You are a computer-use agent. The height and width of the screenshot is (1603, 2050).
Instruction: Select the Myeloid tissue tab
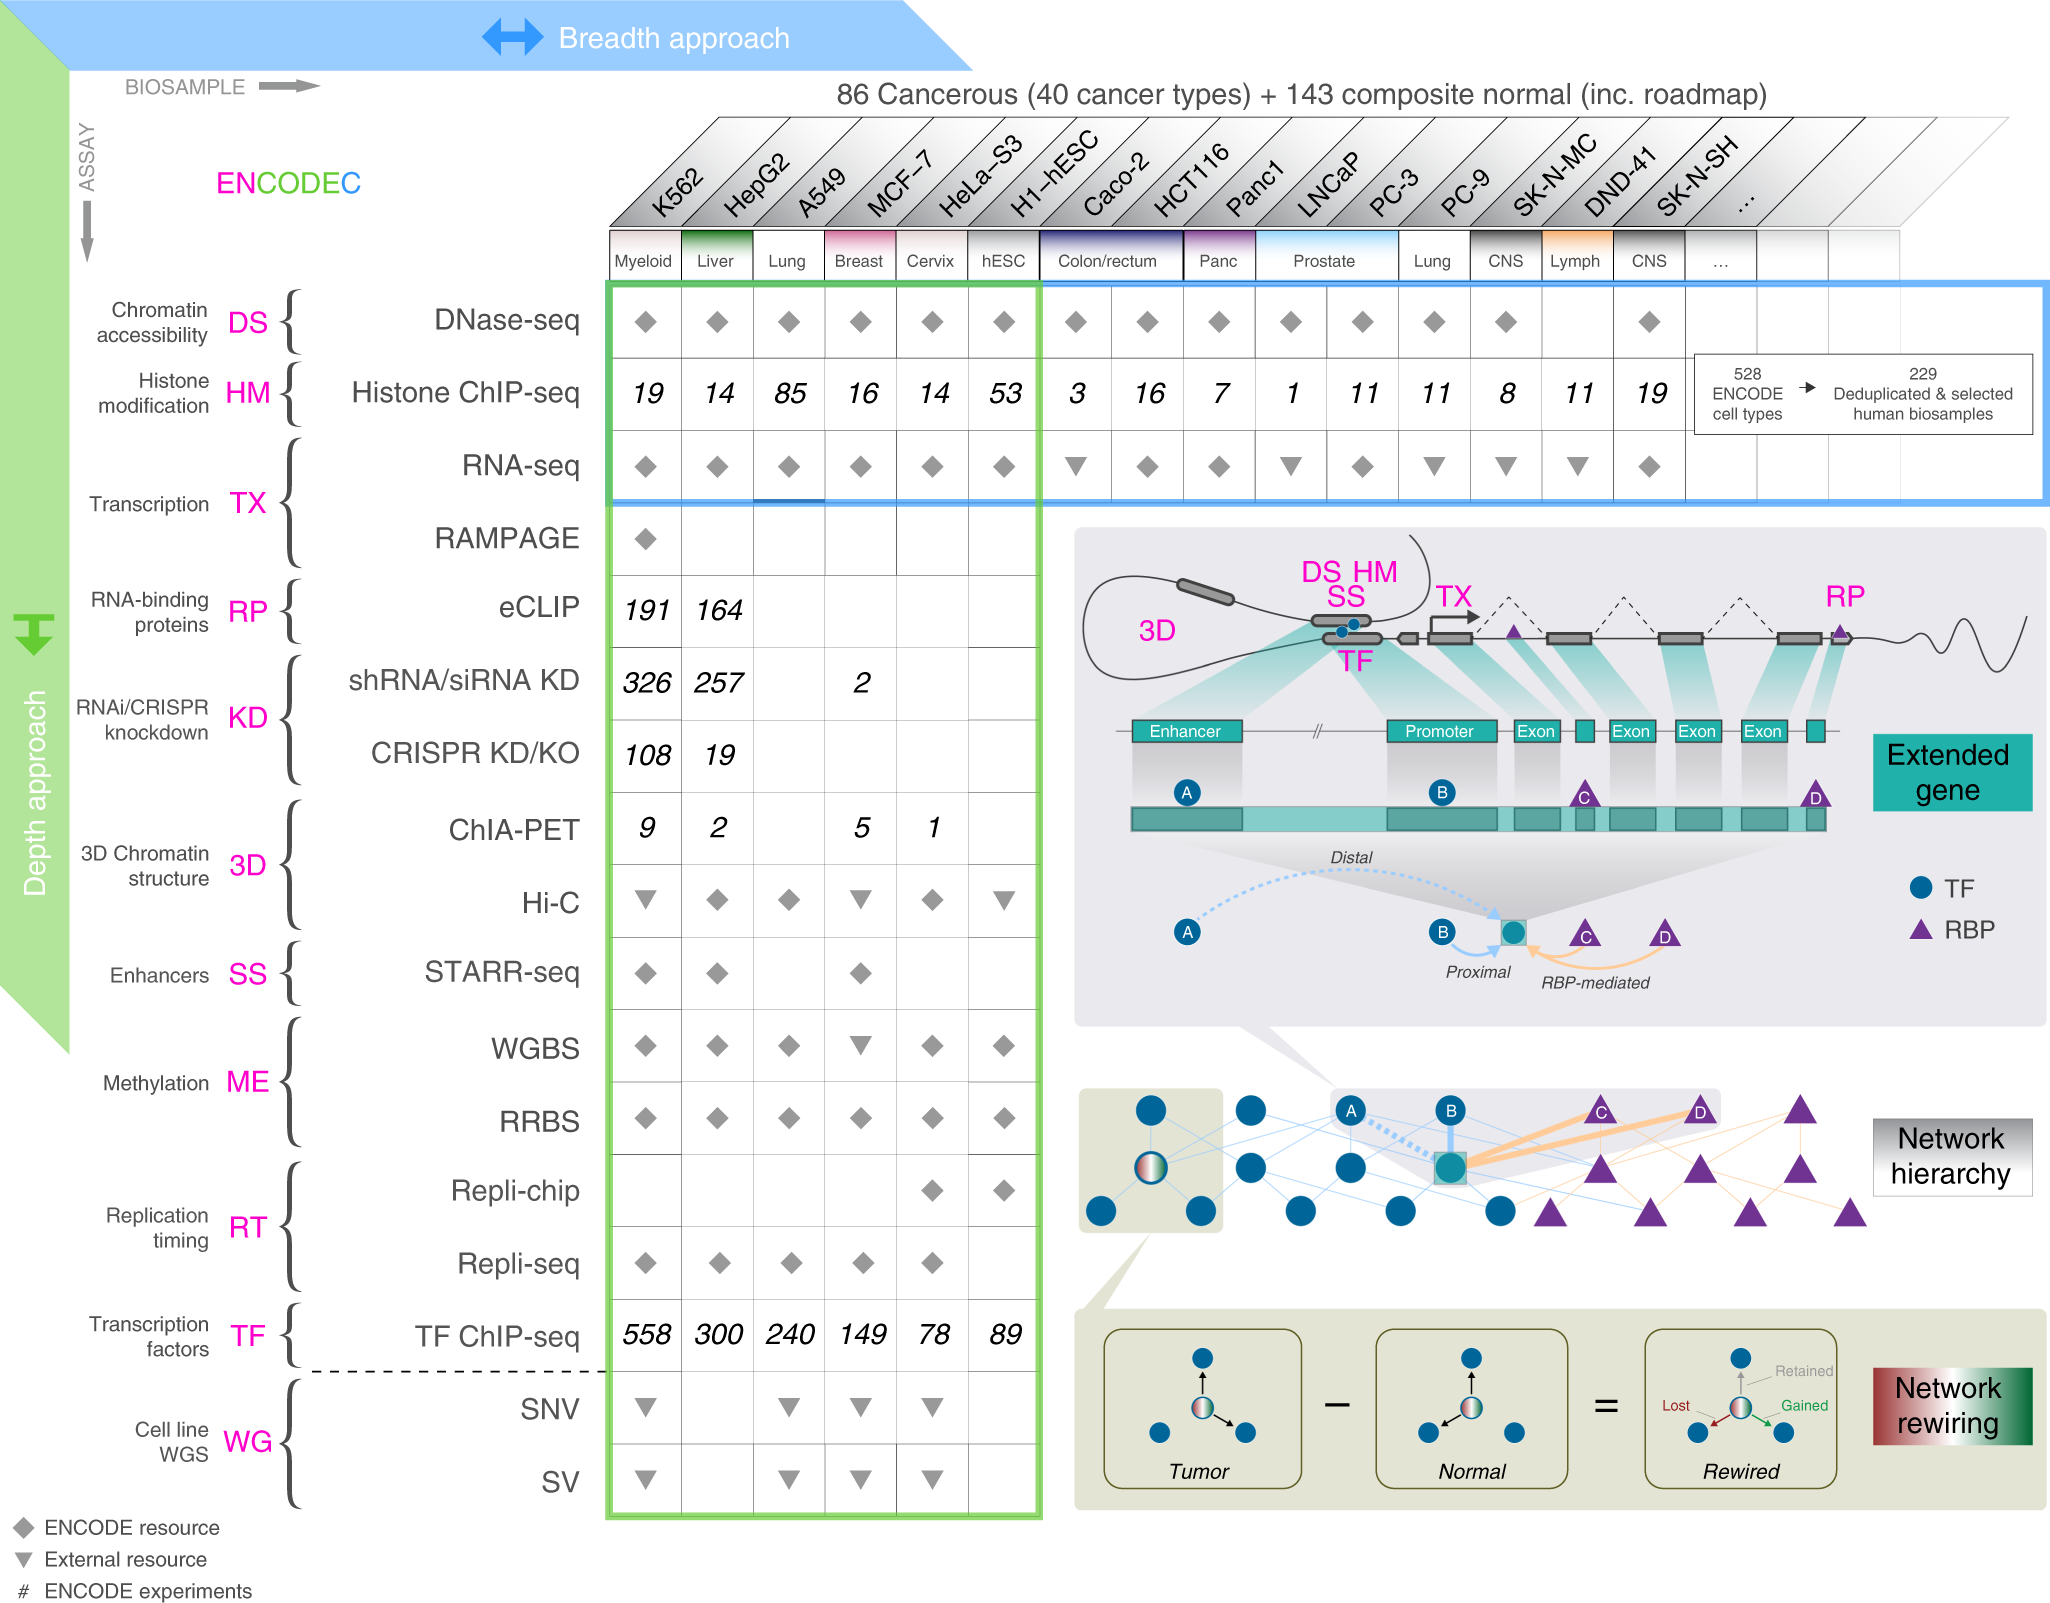coord(644,260)
